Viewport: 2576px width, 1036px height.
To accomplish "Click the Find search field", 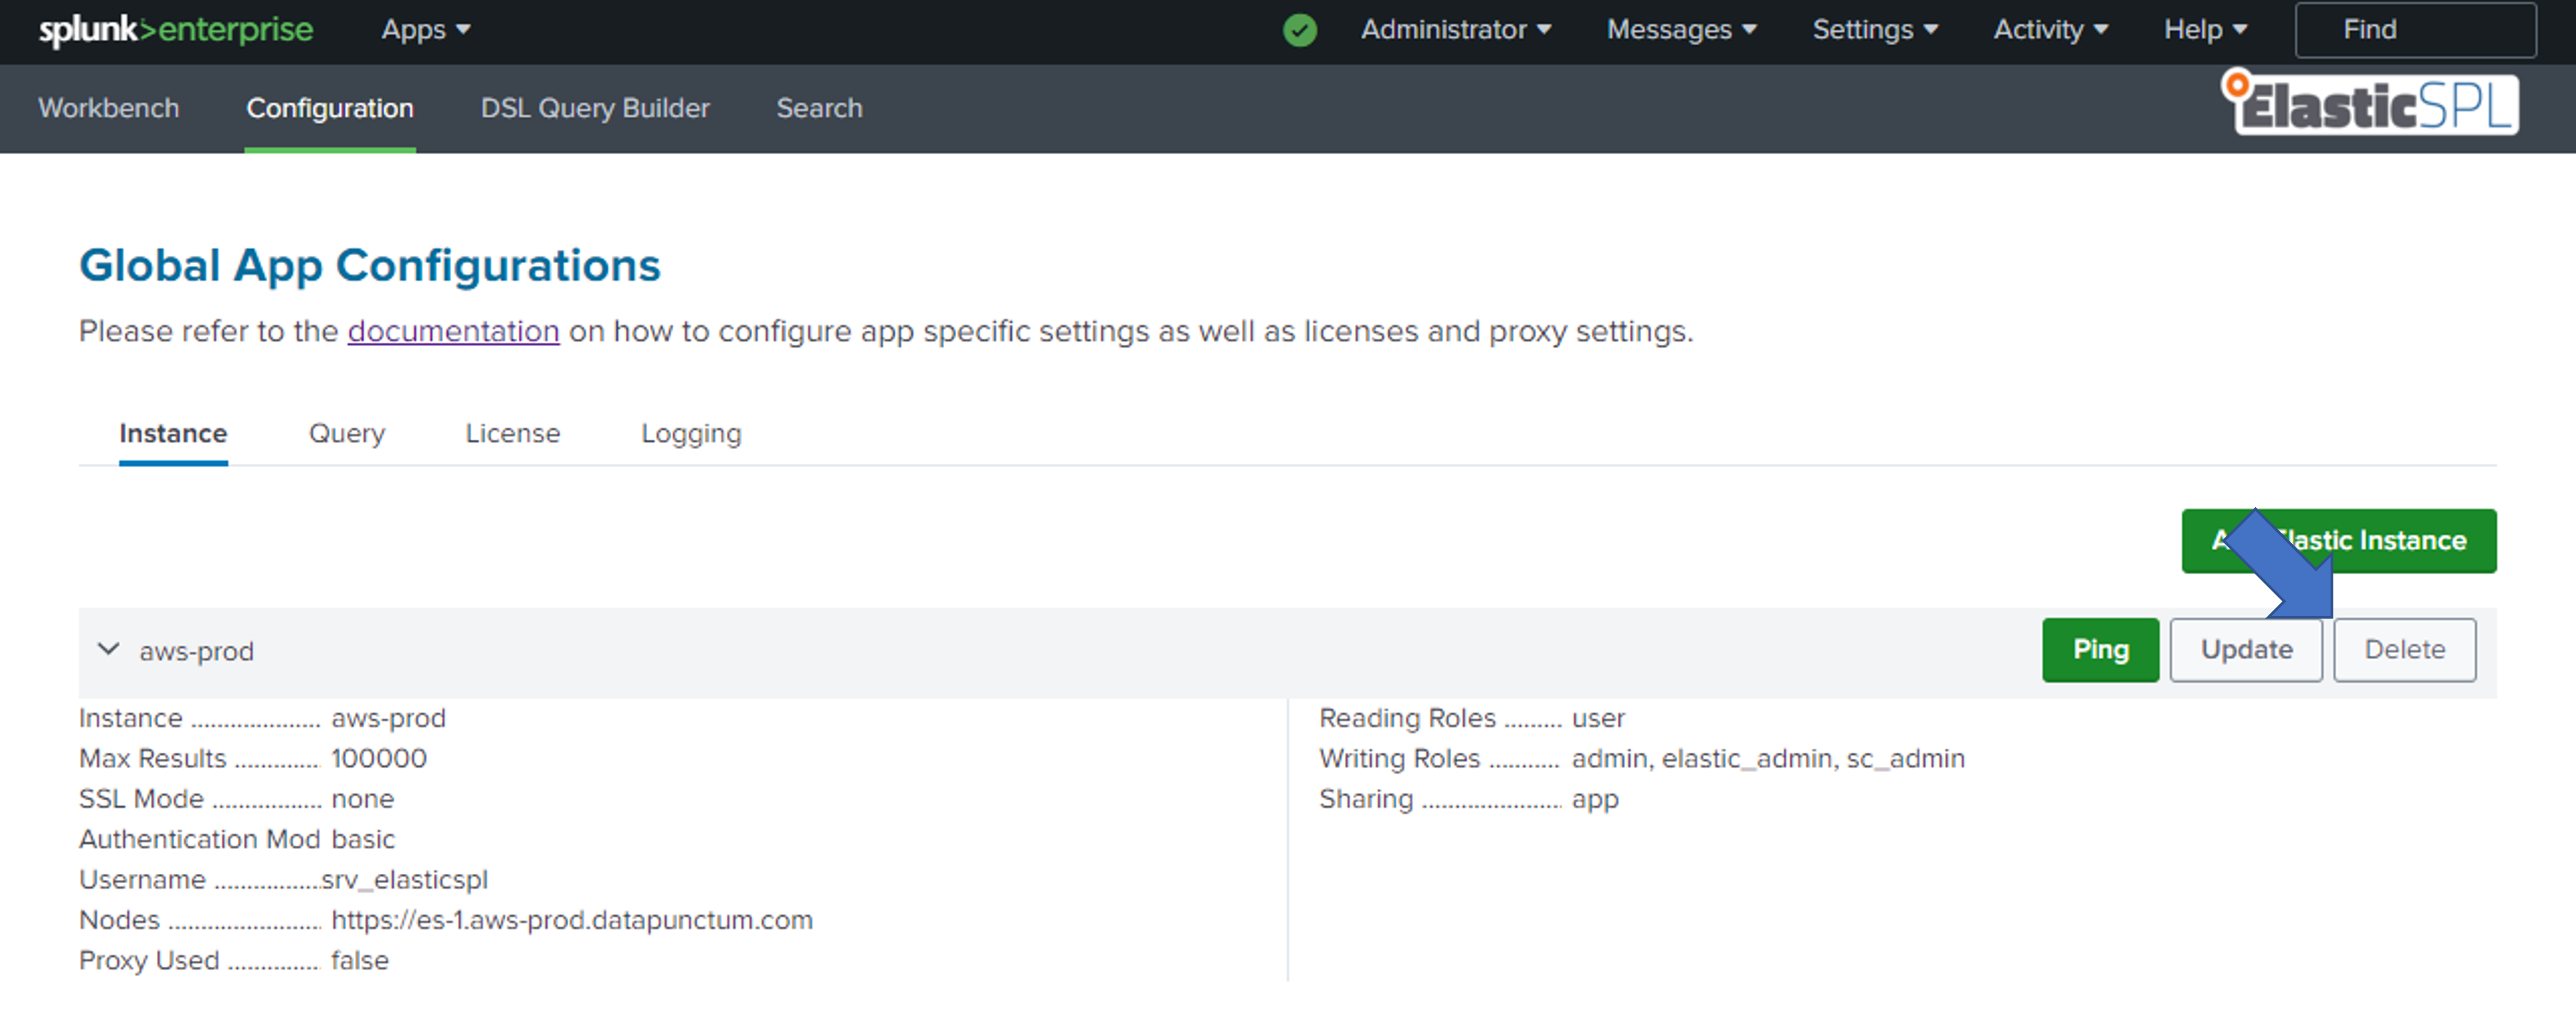I will (x=2414, y=30).
